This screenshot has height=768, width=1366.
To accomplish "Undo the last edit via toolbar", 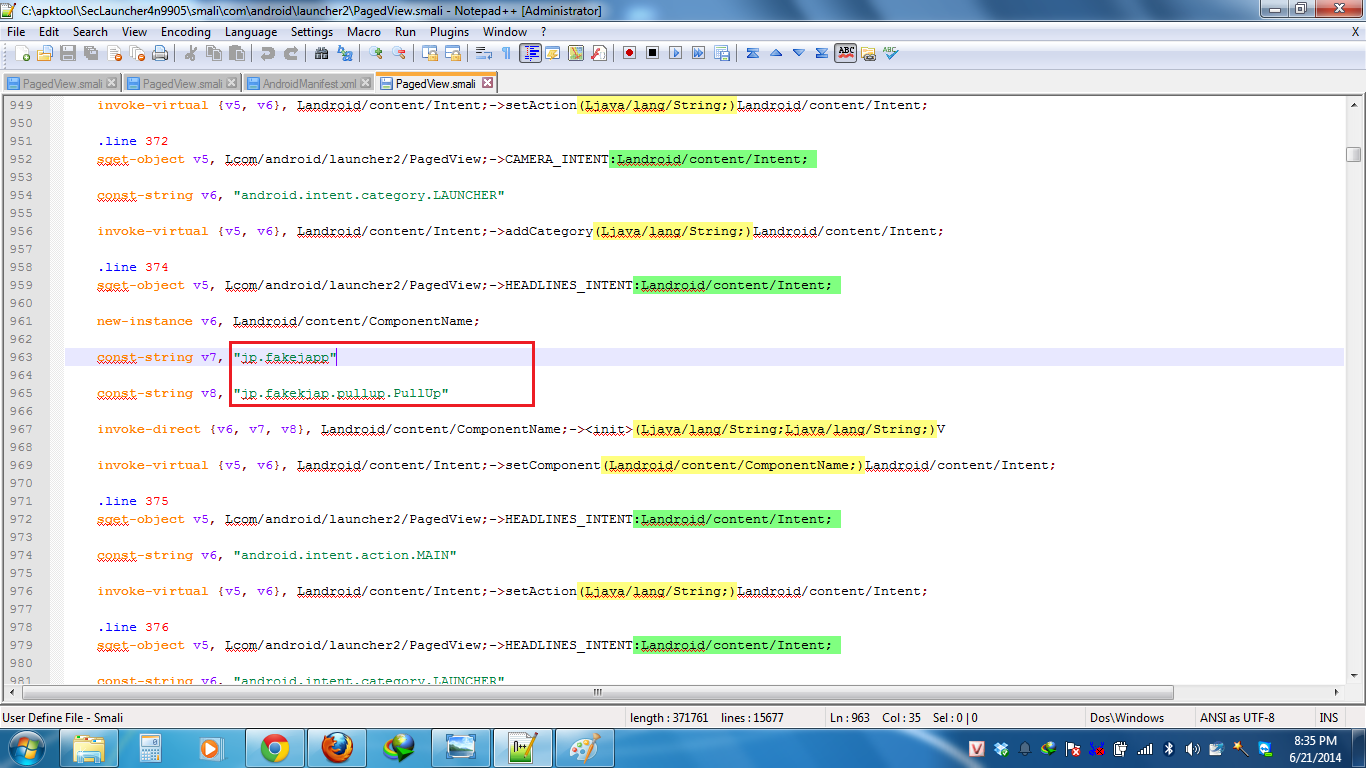I will [x=268, y=53].
